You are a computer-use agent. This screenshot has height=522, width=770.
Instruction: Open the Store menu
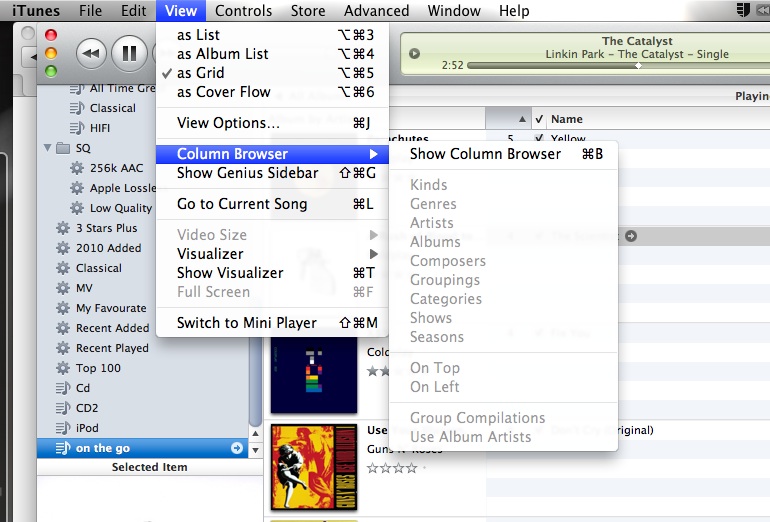308,10
